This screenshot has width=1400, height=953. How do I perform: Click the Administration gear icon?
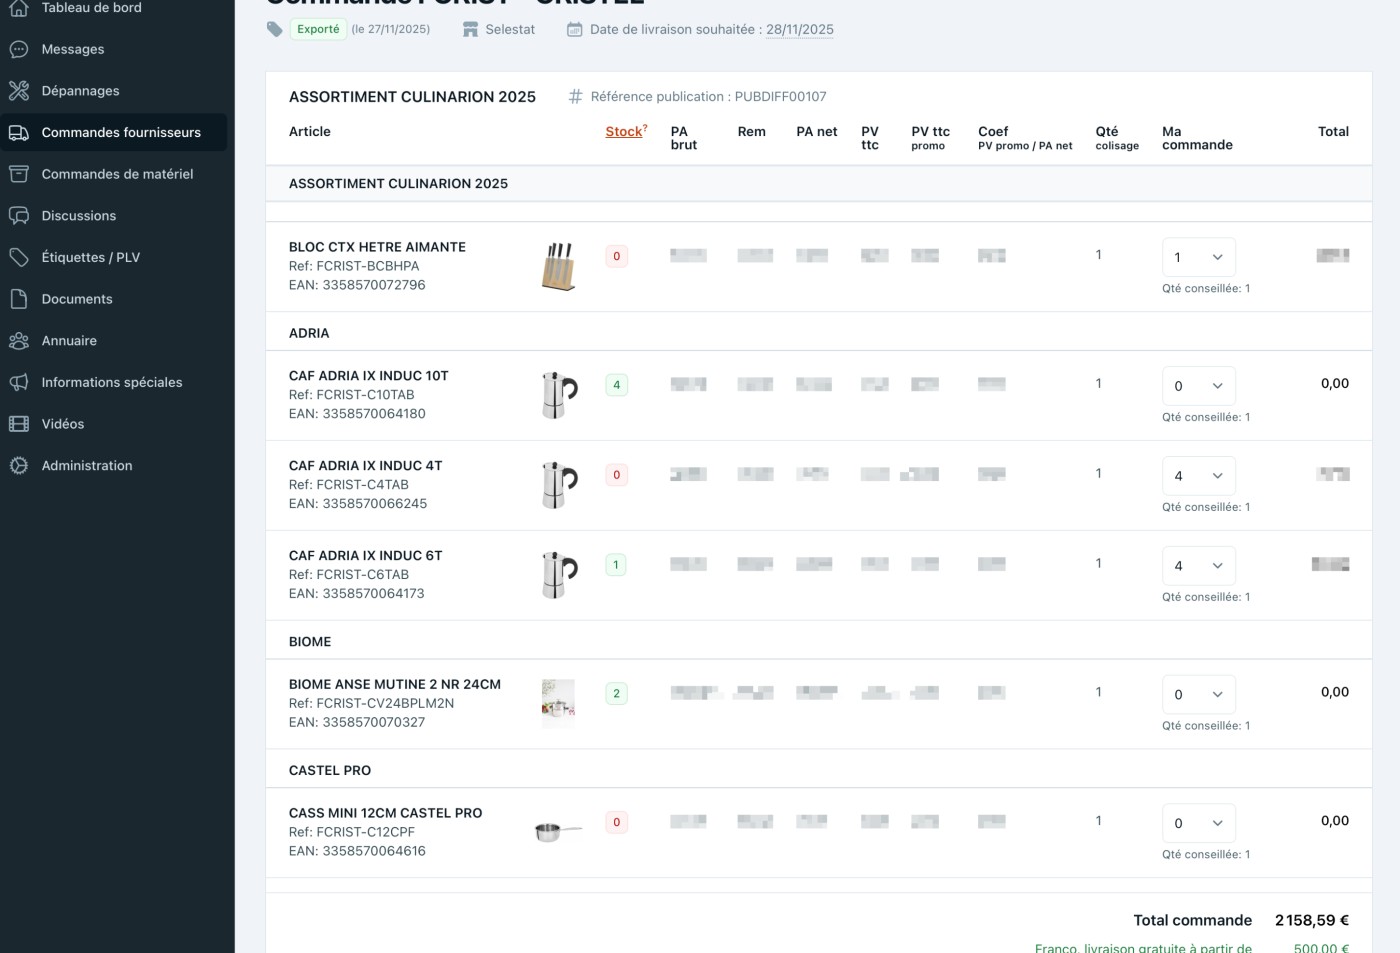coord(18,465)
